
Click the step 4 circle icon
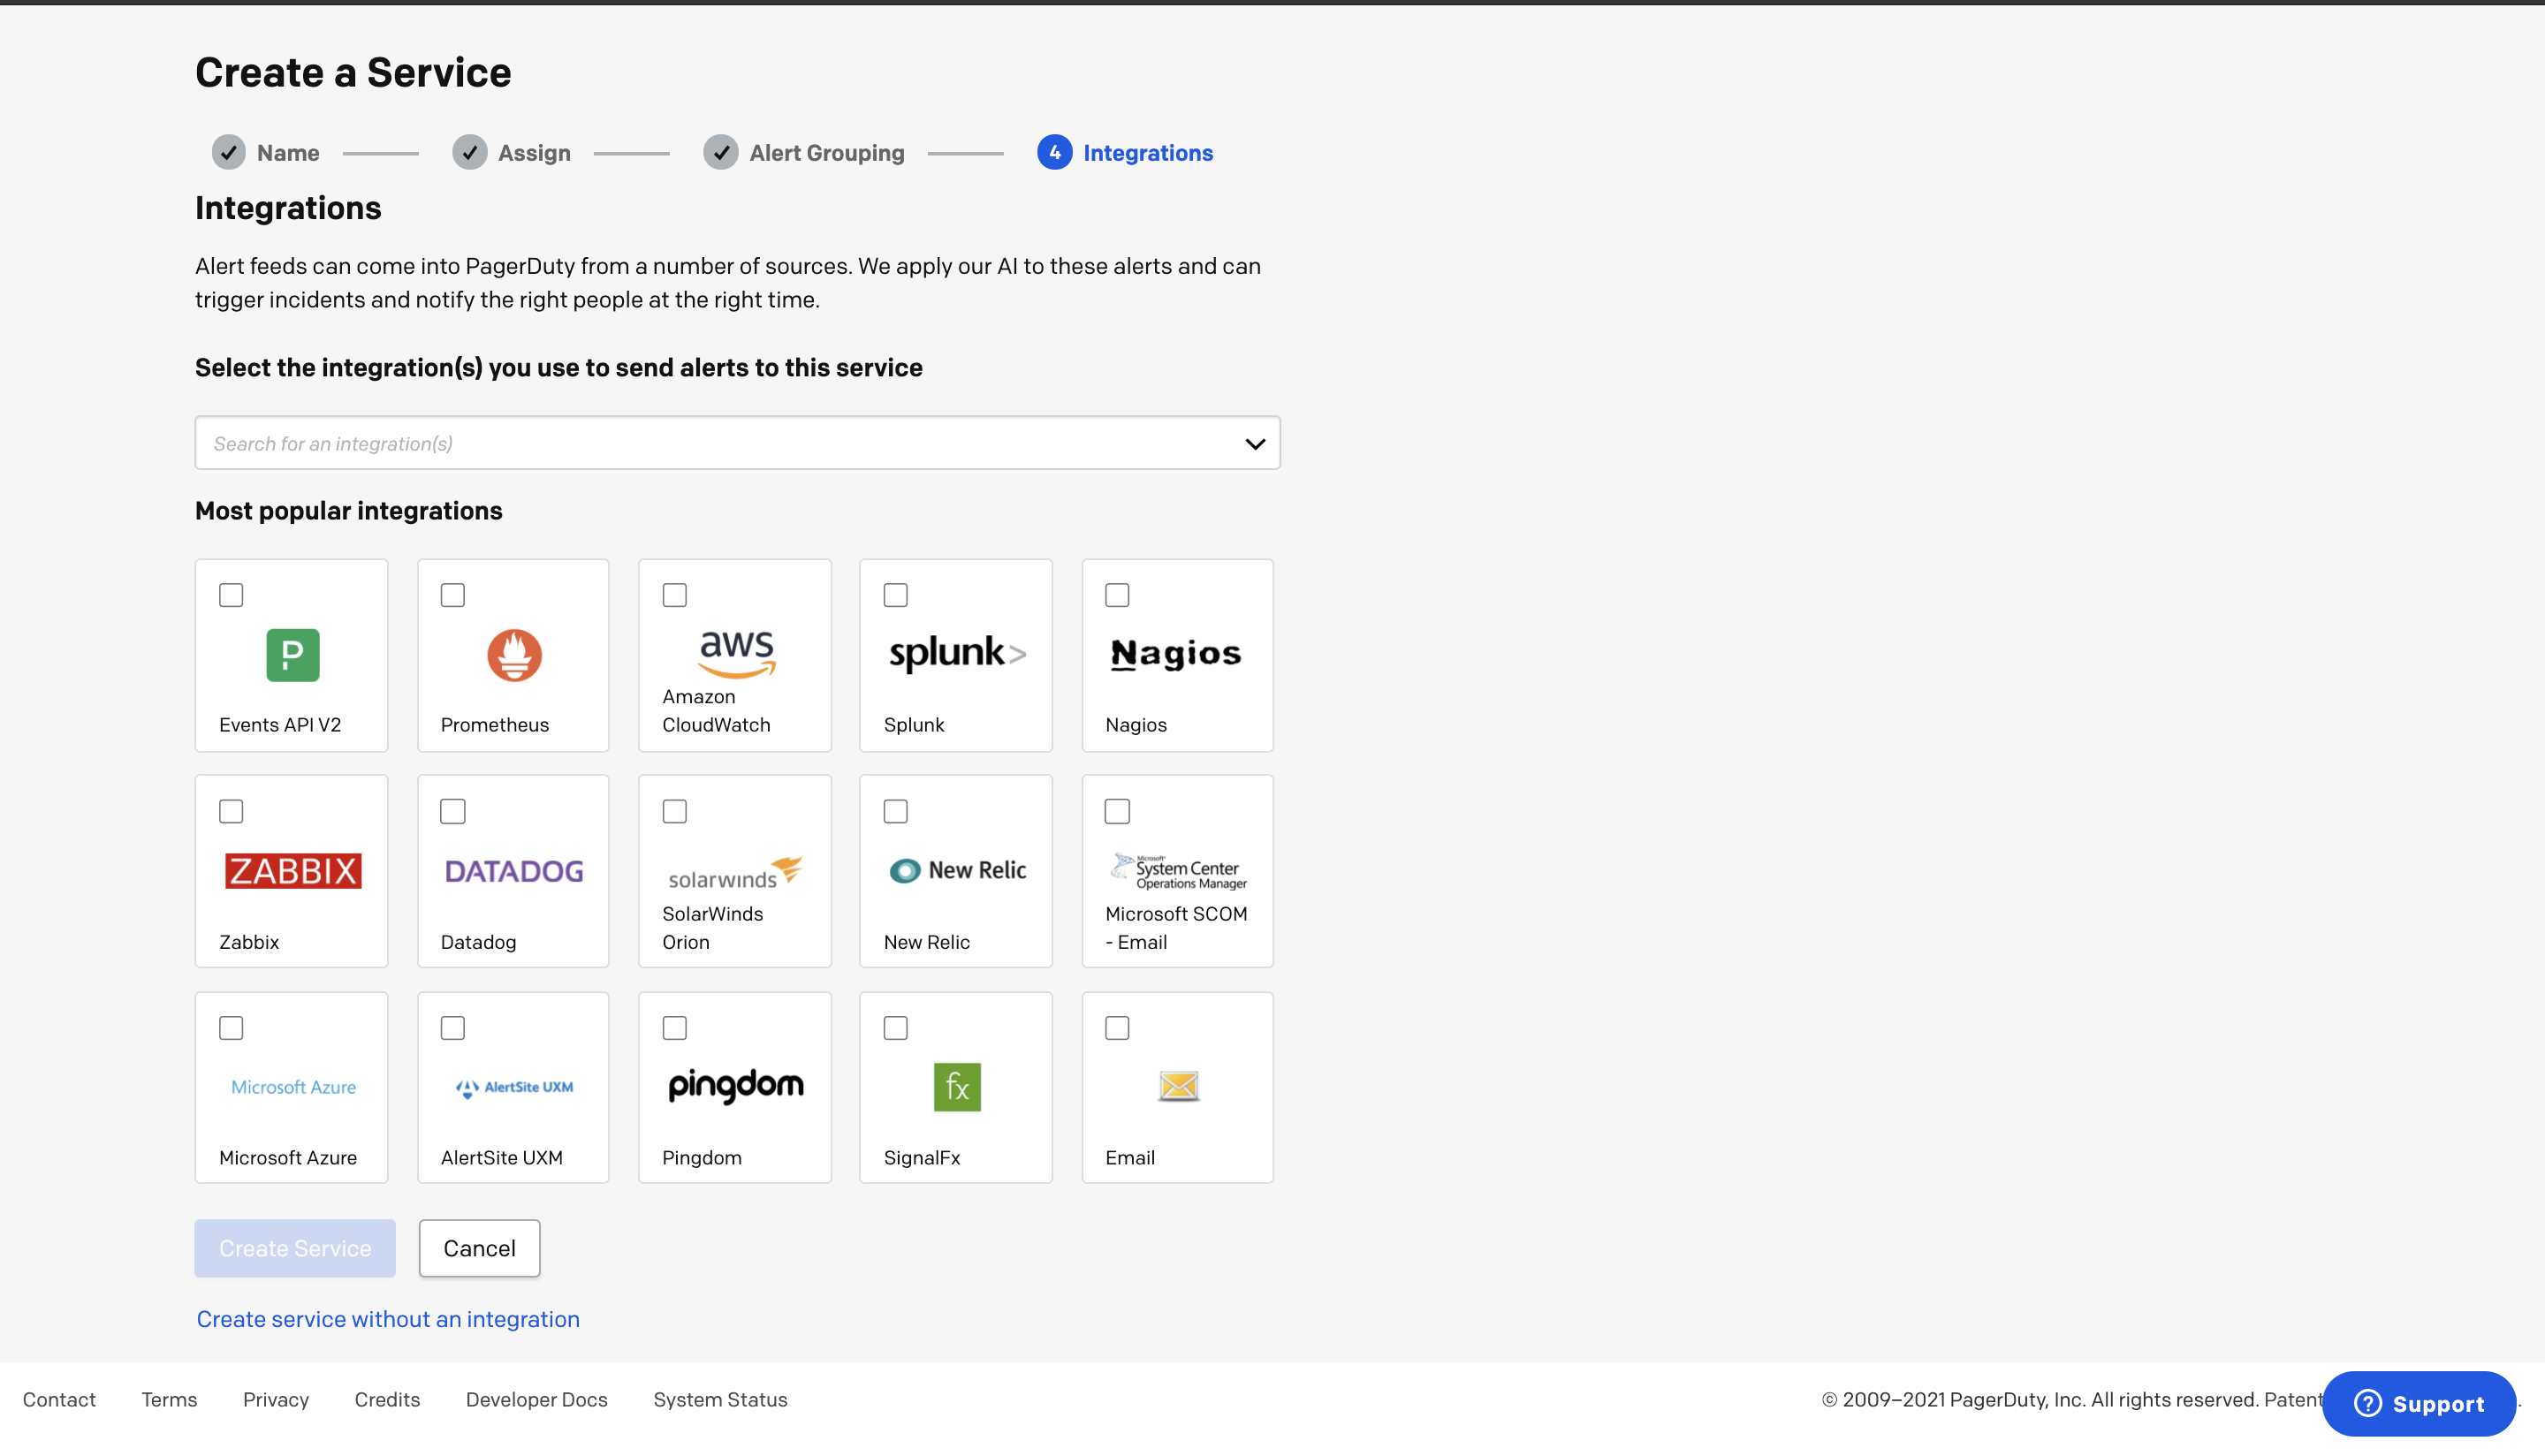click(x=1055, y=152)
